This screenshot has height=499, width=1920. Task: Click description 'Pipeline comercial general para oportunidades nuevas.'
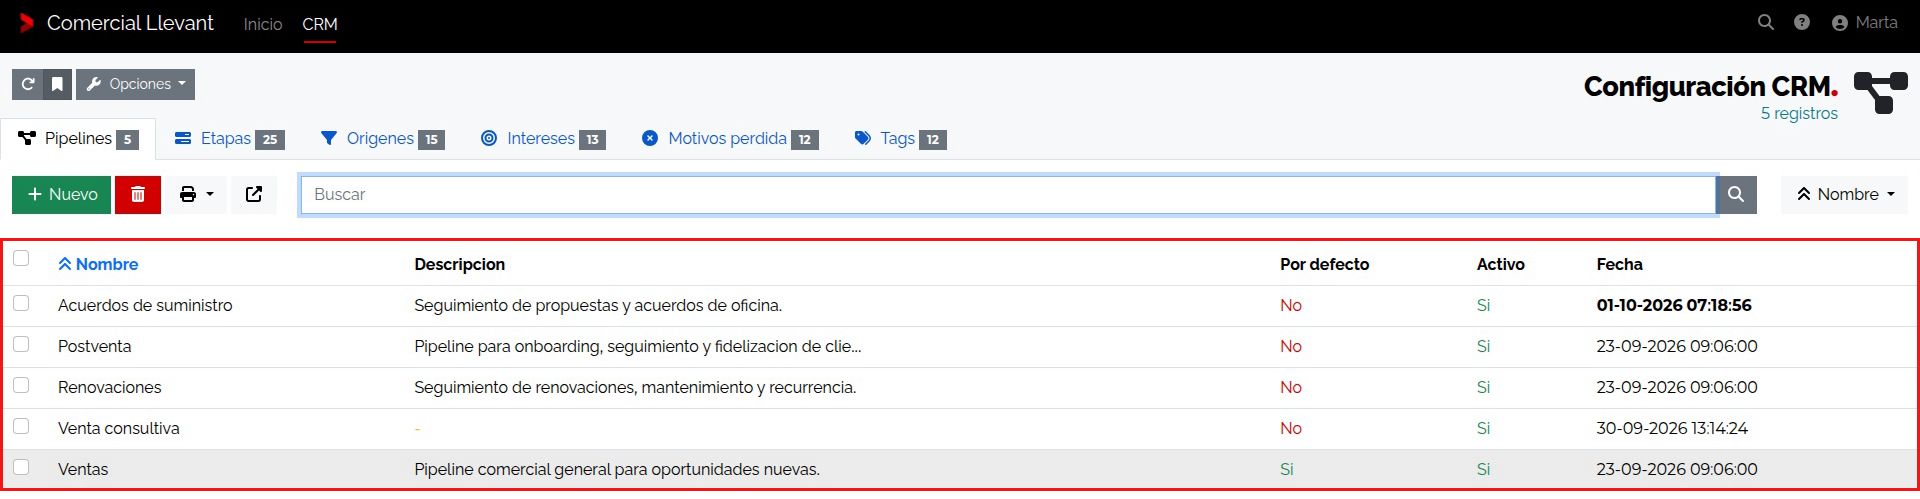click(x=617, y=469)
